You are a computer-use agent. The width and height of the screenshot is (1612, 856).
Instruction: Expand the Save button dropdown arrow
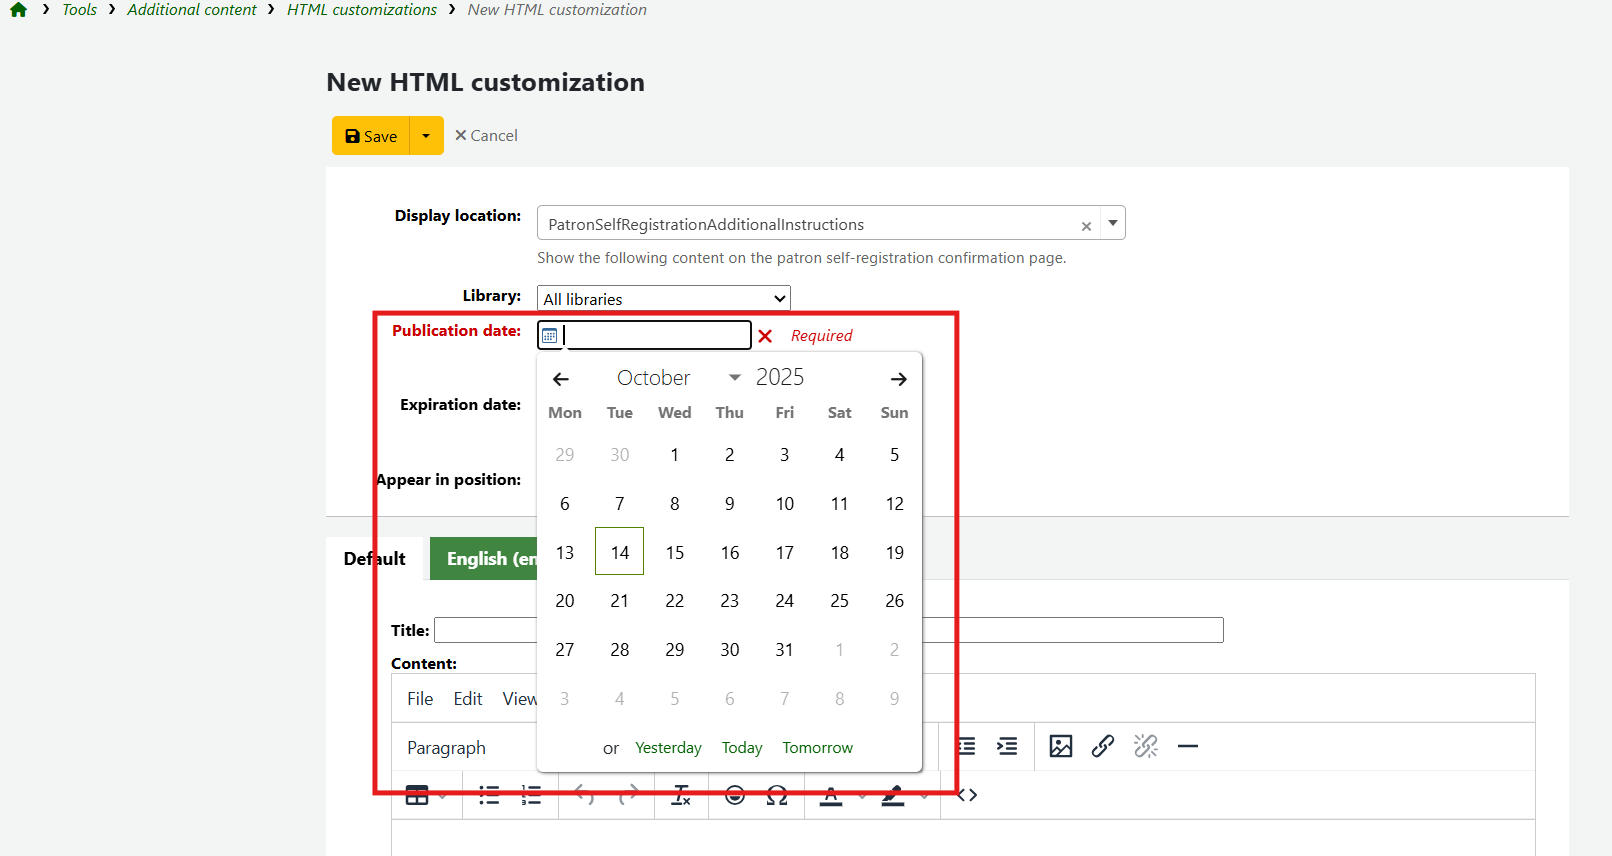tap(426, 136)
